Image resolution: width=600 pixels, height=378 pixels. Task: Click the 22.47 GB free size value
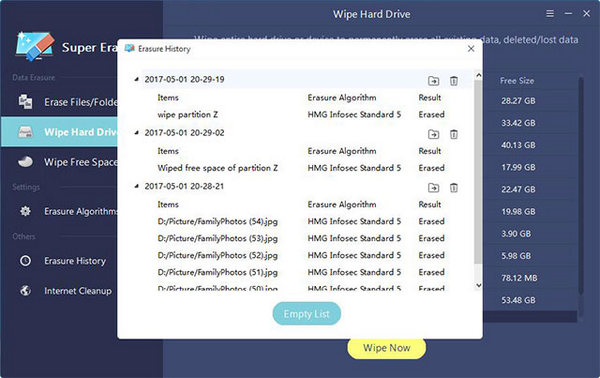(x=518, y=189)
